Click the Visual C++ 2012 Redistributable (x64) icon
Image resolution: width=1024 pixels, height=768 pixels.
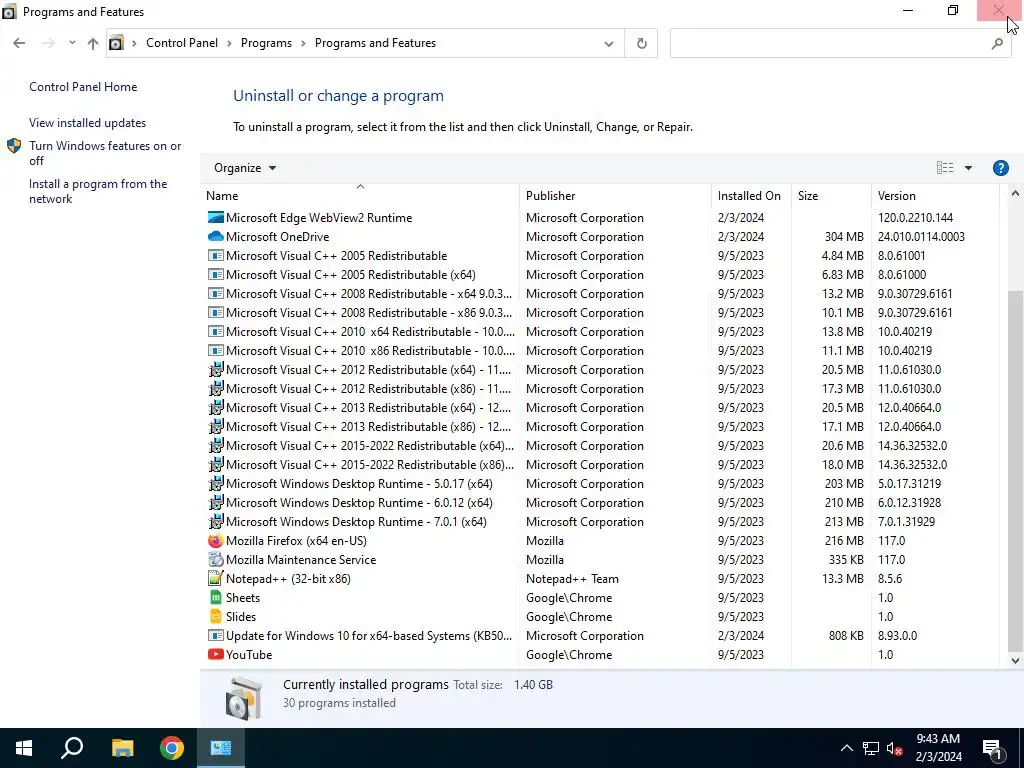[x=216, y=370]
